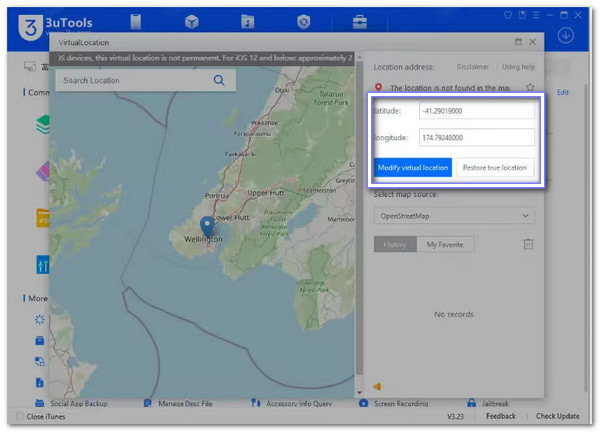The image size is (600, 432).
Task: Open Jailbreak tool
Action: pos(488,403)
